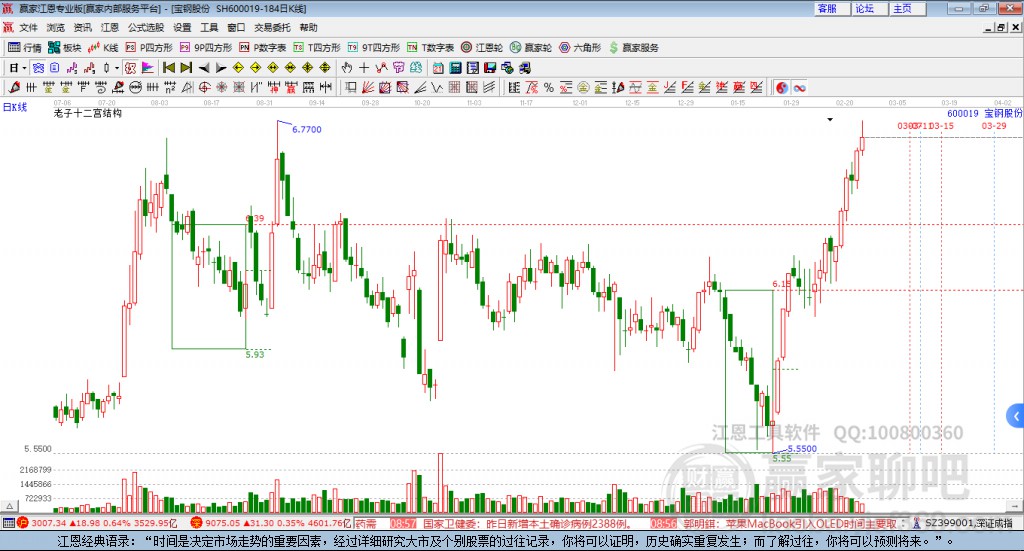
Task: Toggle the magenta flag indicator button
Action: [x=148, y=68]
